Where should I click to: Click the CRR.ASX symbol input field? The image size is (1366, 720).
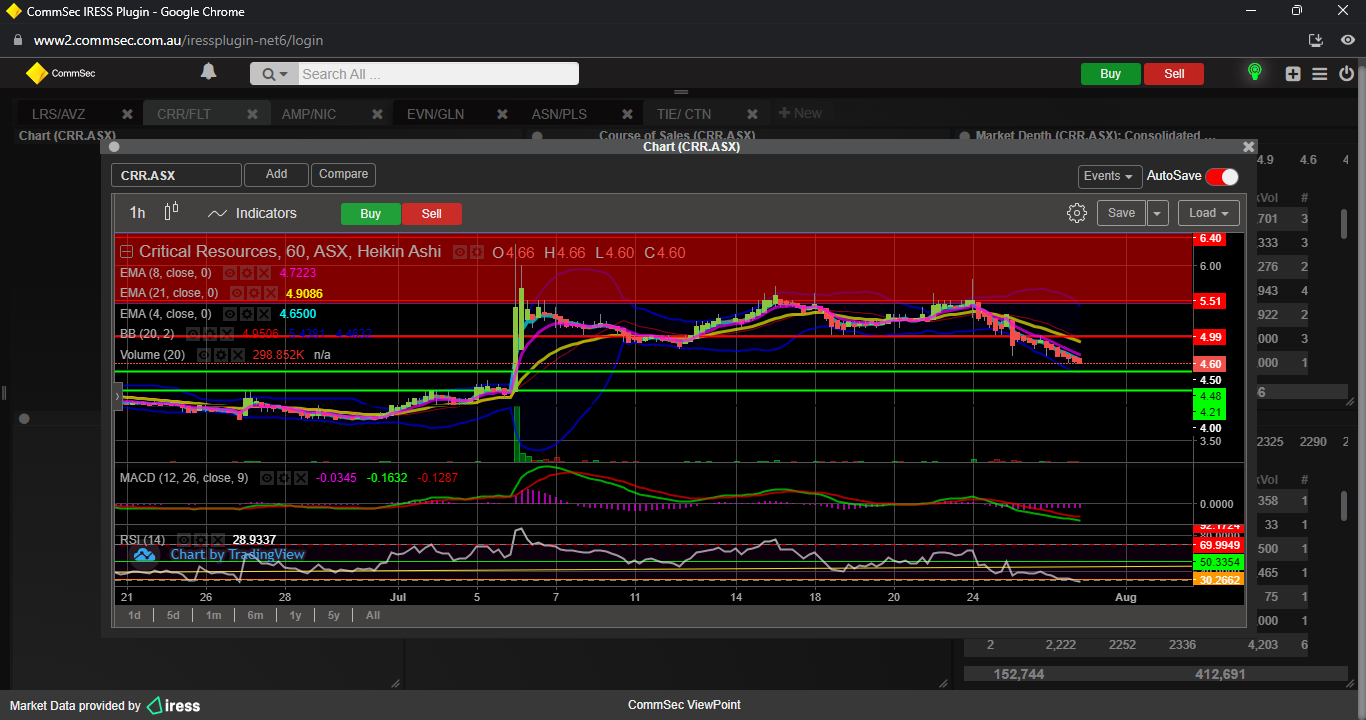pyautogui.click(x=176, y=175)
